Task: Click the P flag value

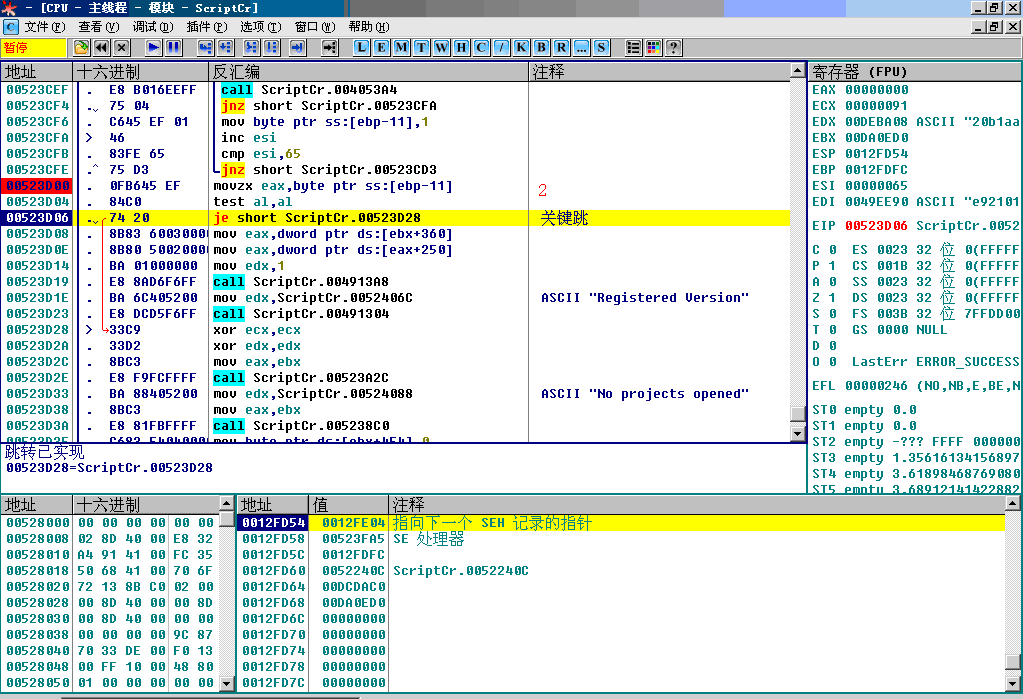Action: pyautogui.click(x=832, y=266)
